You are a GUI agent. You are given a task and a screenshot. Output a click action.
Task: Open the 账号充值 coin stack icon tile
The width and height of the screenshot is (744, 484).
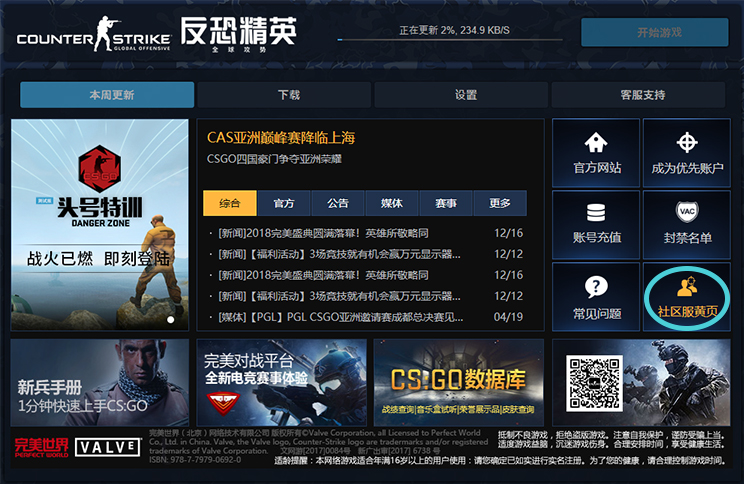pyautogui.click(x=596, y=224)
